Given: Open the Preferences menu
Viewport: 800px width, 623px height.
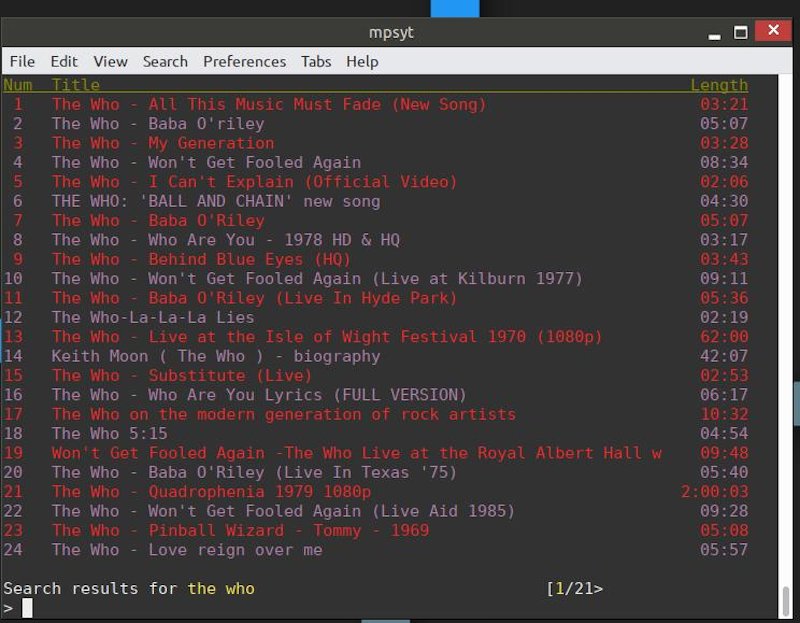Looking at the screenshot, I should click(244, 61).
